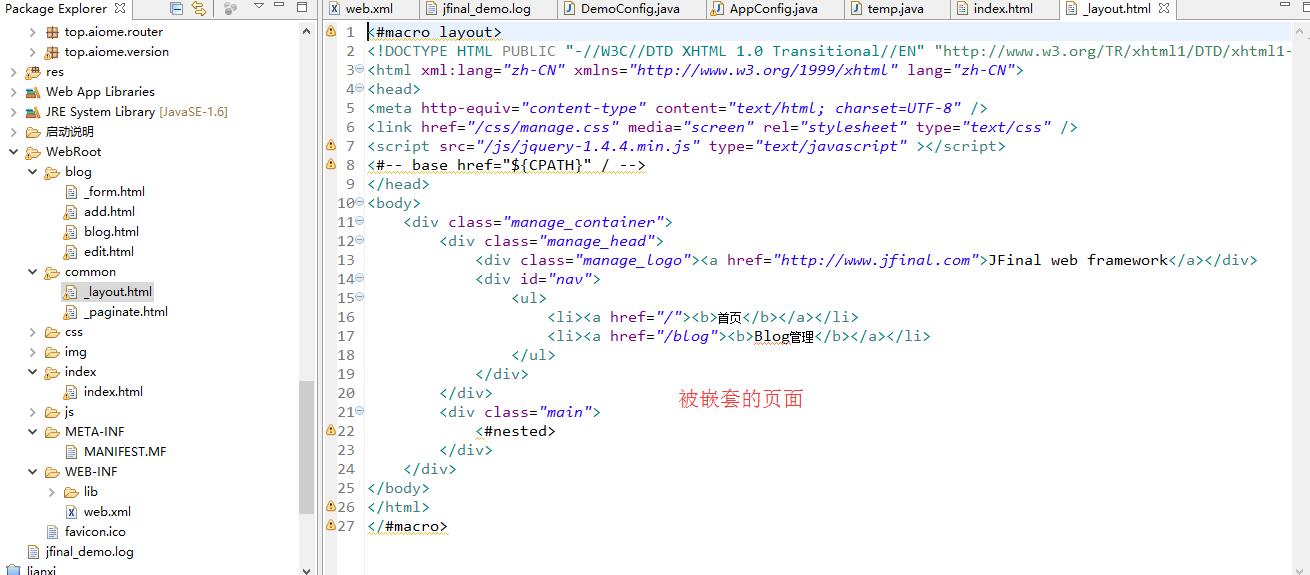Expand the res source folder
Viewport: 1310px width, 575px height.
point(13,72)
